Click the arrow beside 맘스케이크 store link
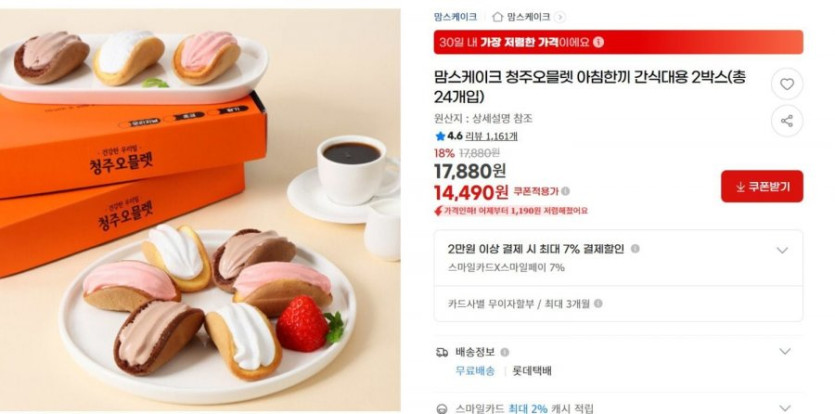 (x=559, y=17)
